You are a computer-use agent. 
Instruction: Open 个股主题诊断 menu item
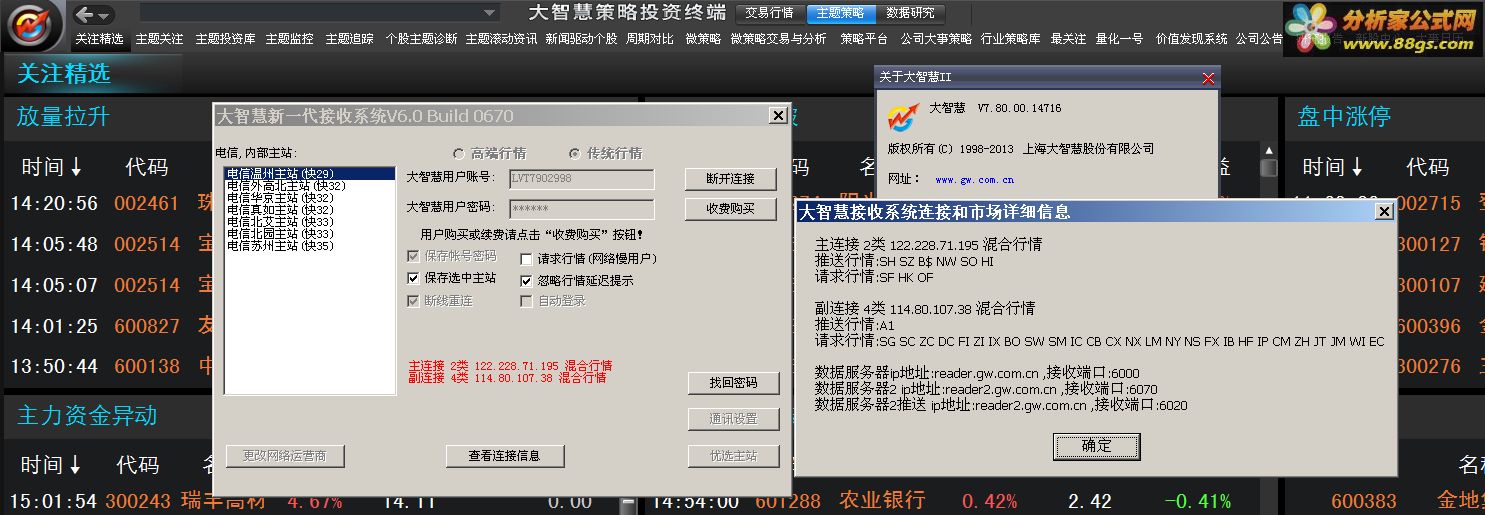tap(421, 39)
